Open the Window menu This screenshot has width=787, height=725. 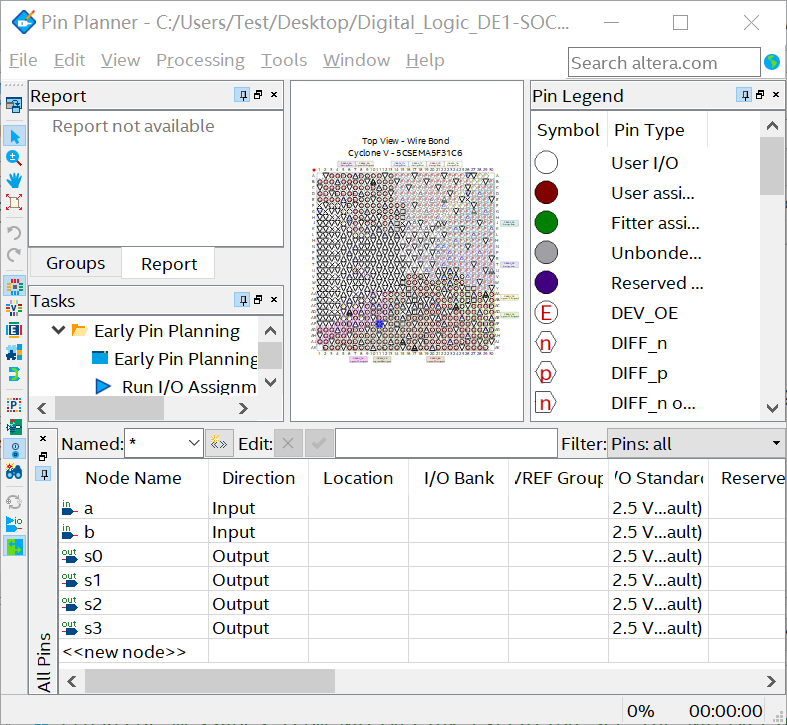(x=356, y=60)
